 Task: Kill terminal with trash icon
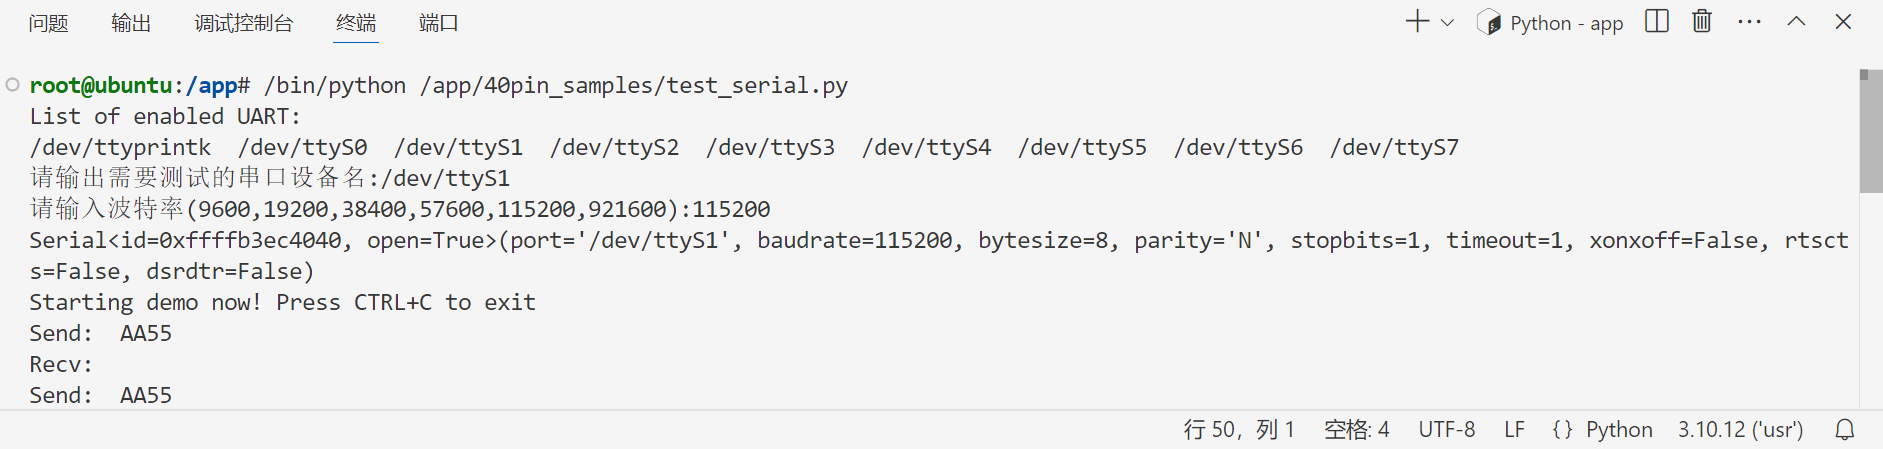pos(1701,22)
